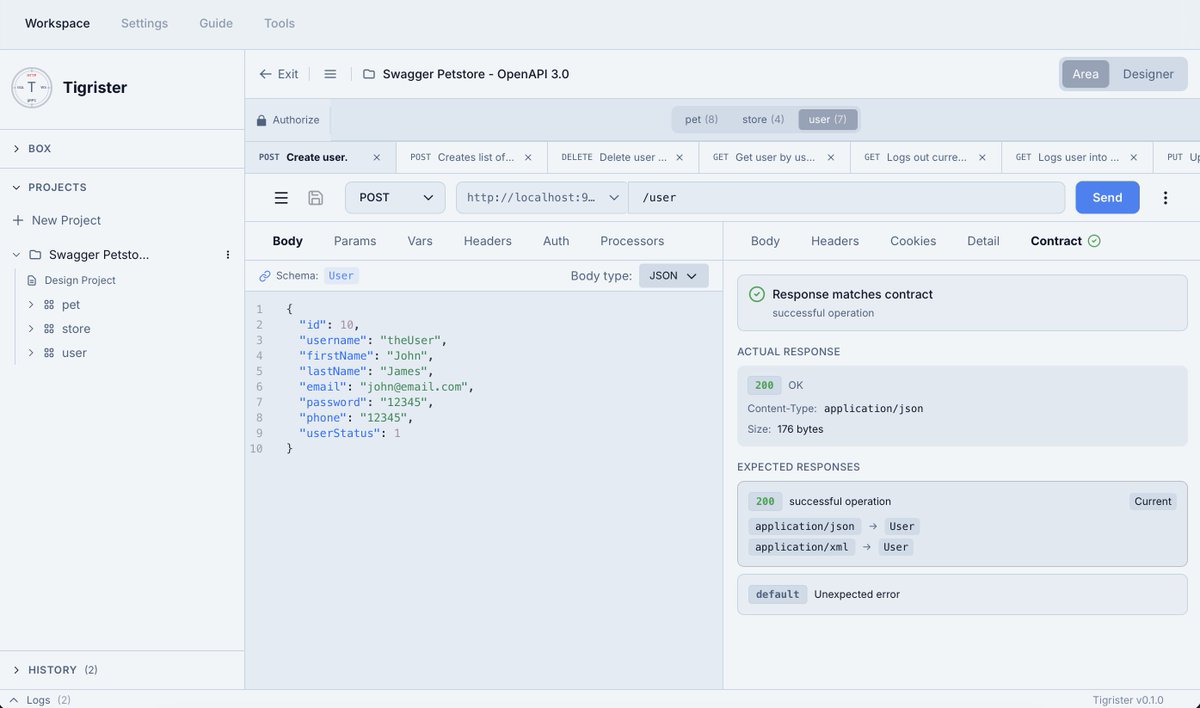Open the response Detail tab

pos(983,241)
